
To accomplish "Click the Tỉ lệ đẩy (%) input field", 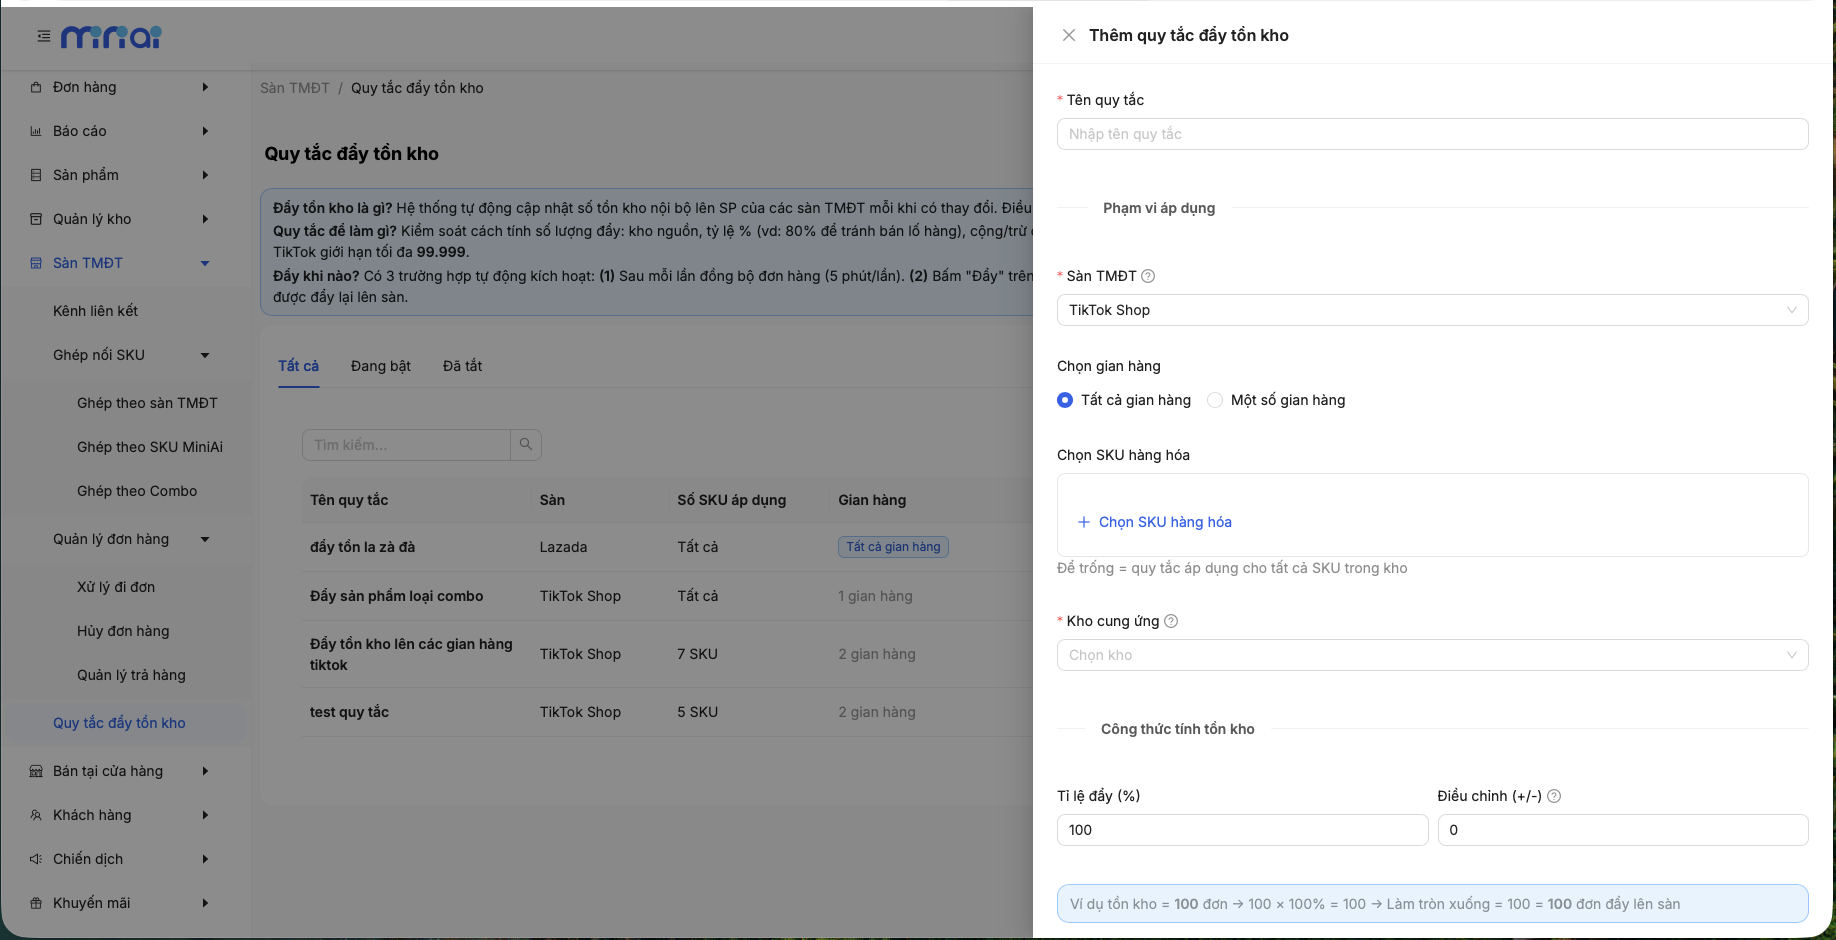I will point(1242,830).
